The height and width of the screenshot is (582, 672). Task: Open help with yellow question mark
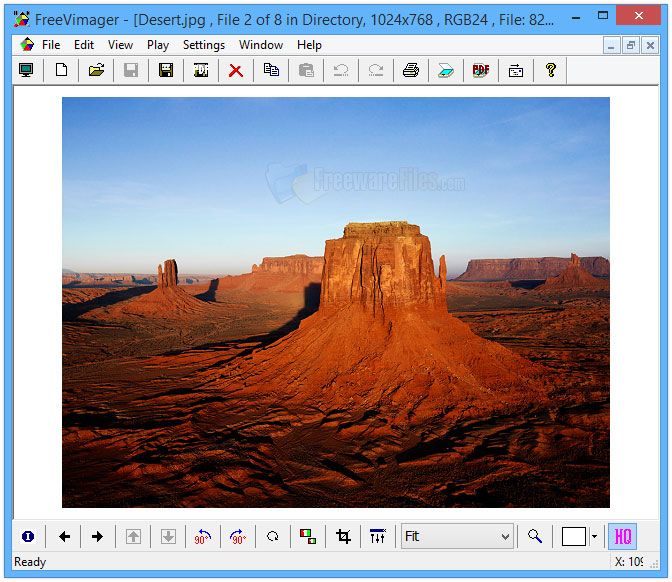(x=551, y=70)
